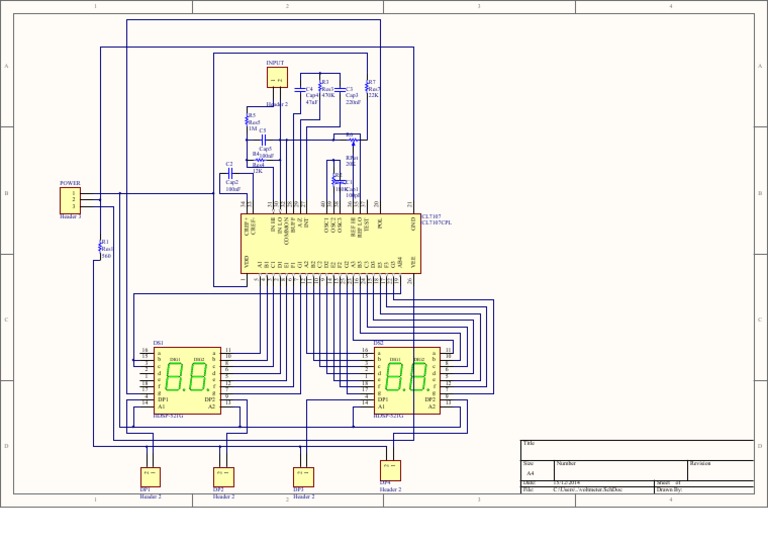Select the Number field in title block
Image resolution: width=768 pixels, height=544 pixels.
(621, 470)
